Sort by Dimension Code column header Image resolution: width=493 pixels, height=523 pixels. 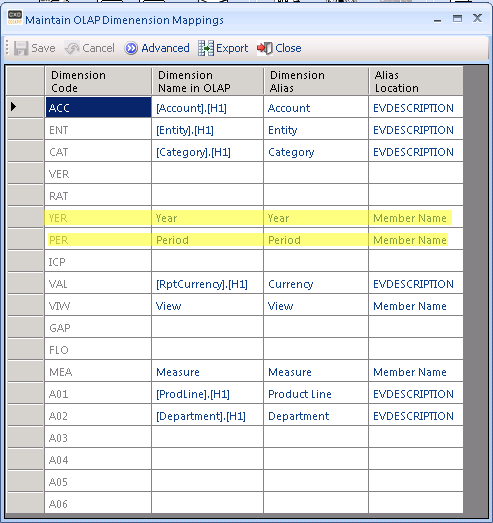98,81
